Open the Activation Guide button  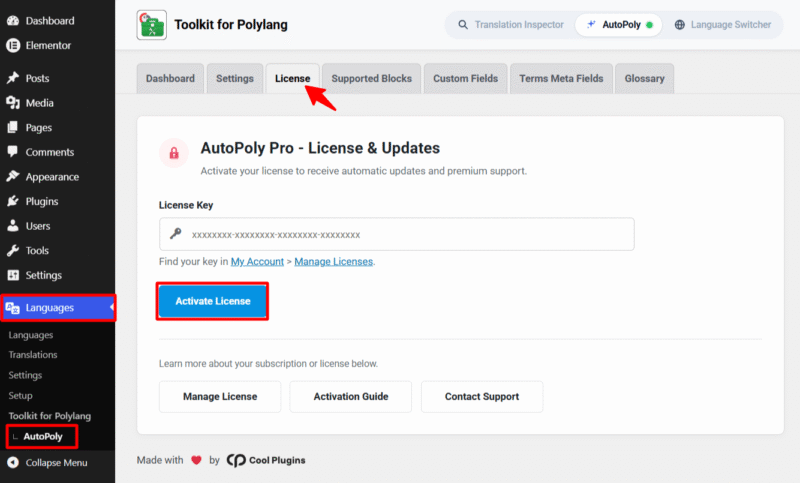(351, 396)
